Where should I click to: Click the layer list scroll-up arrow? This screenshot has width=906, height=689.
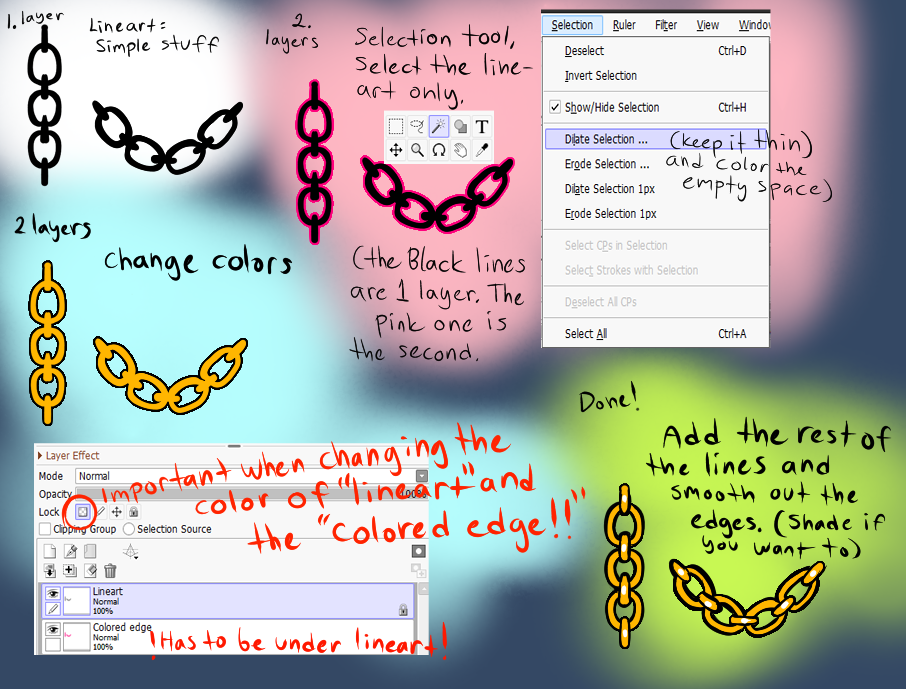click(422, 589)
